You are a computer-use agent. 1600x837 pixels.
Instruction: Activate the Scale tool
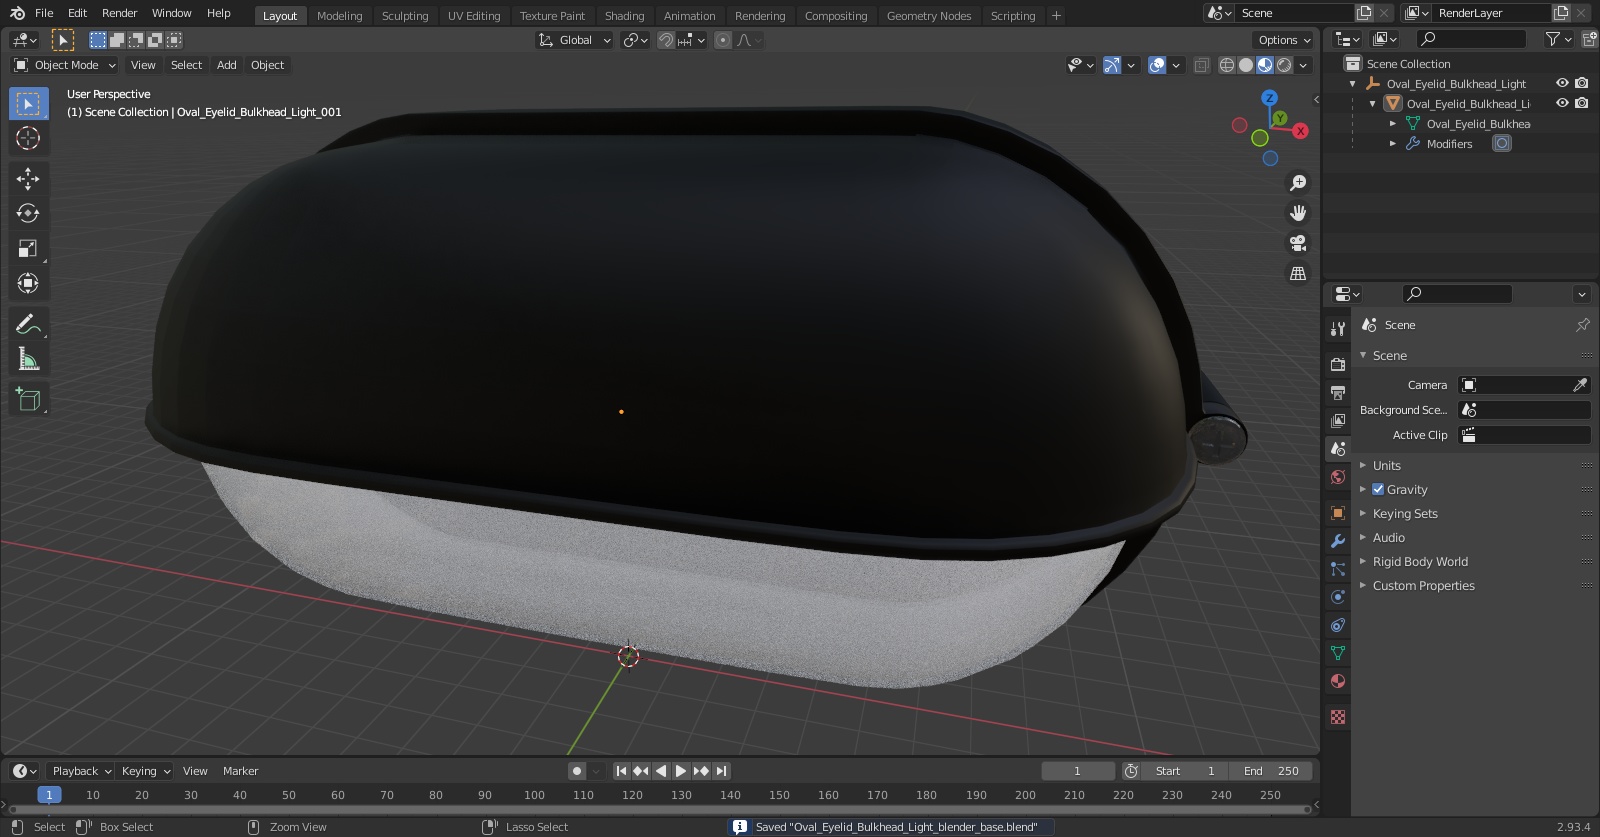pyautogui.click(x=28, y=248)
